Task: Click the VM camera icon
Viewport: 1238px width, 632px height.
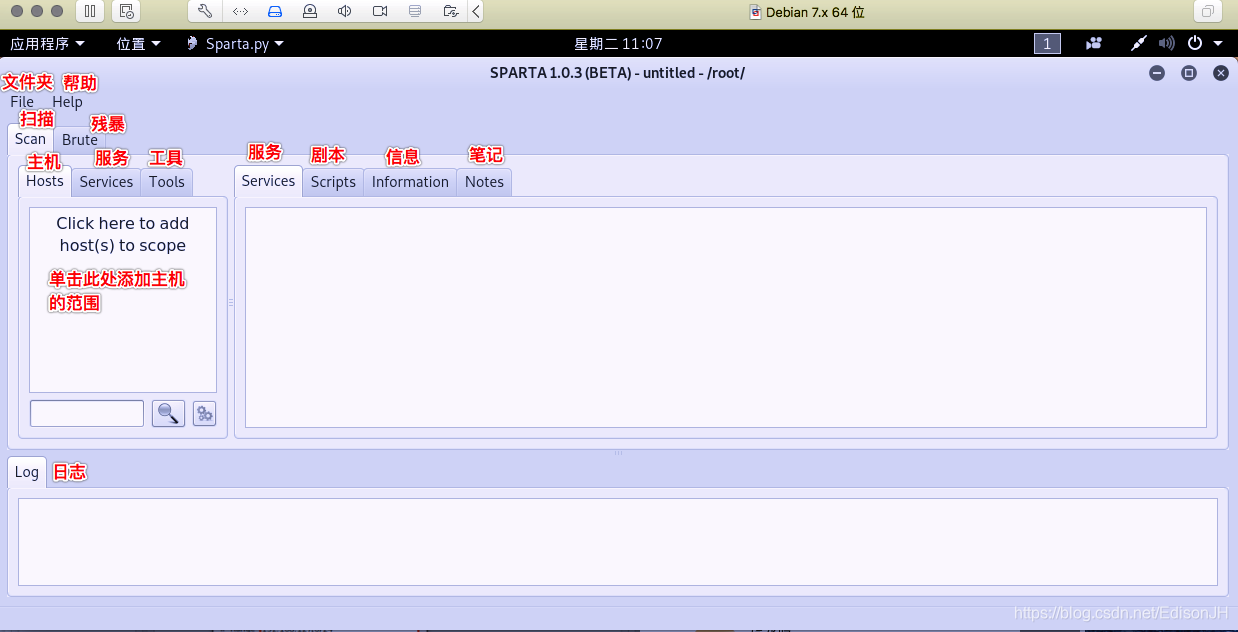Action: coord(380,12)
